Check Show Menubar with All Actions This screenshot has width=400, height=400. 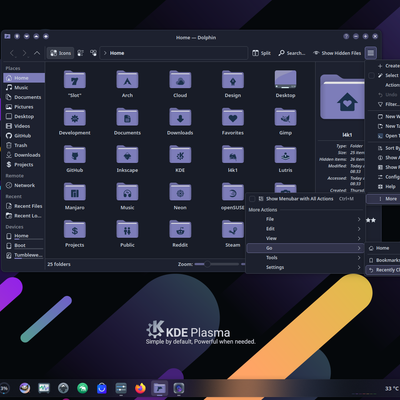pyautogui.click(x=305, y=199)
